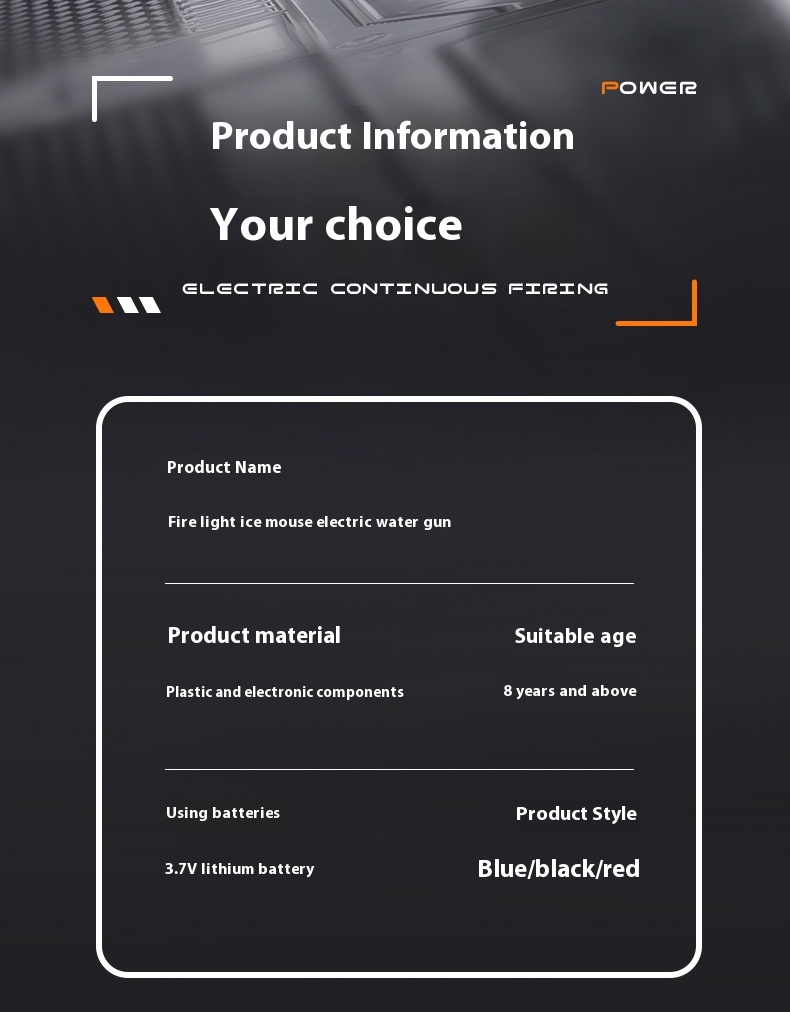Click the Product Style label

click(576, 814)
